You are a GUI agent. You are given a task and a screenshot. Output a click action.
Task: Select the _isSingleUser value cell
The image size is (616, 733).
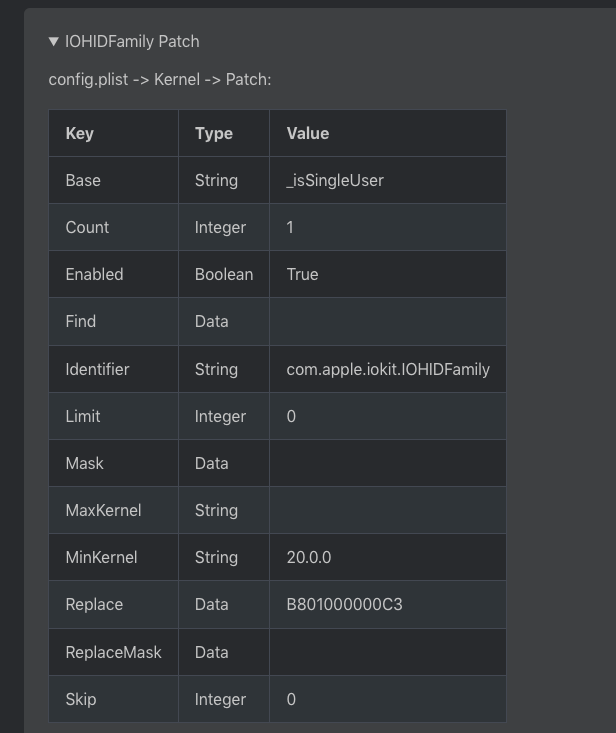coord(335,181)
